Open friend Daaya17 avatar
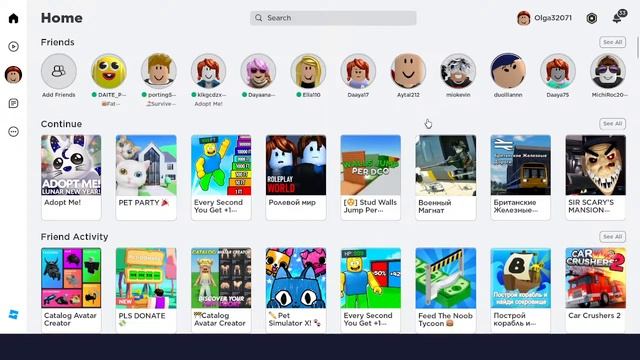This screenshot has height=360, width=640. point(358,71)
